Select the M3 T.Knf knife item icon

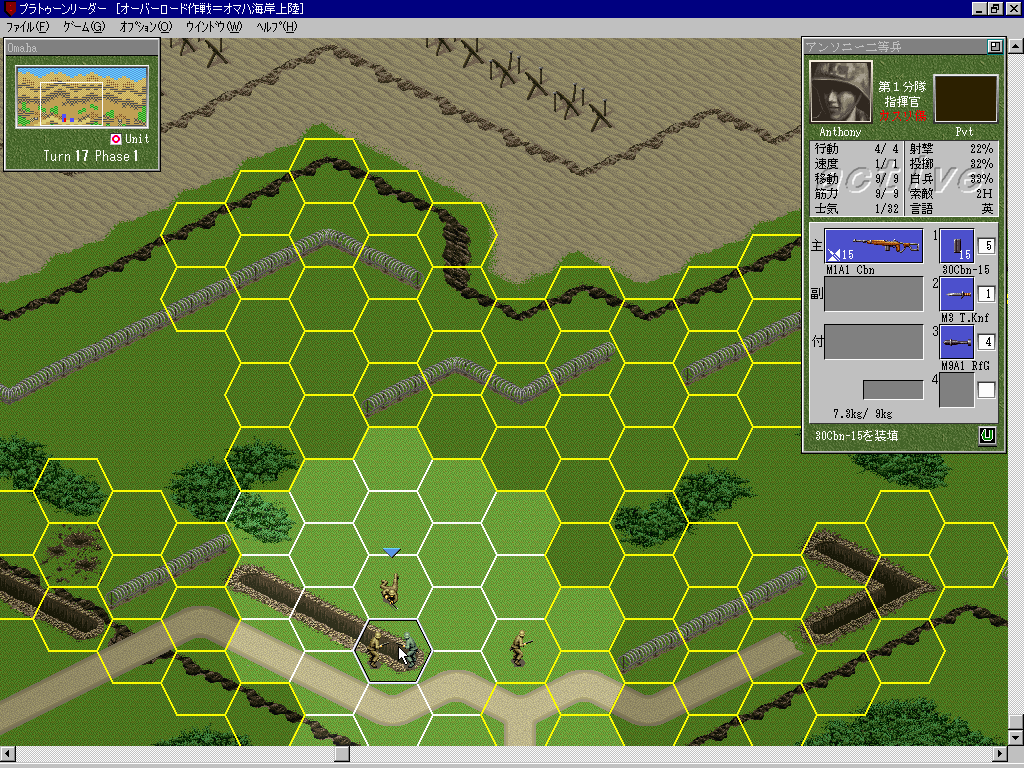957,294
